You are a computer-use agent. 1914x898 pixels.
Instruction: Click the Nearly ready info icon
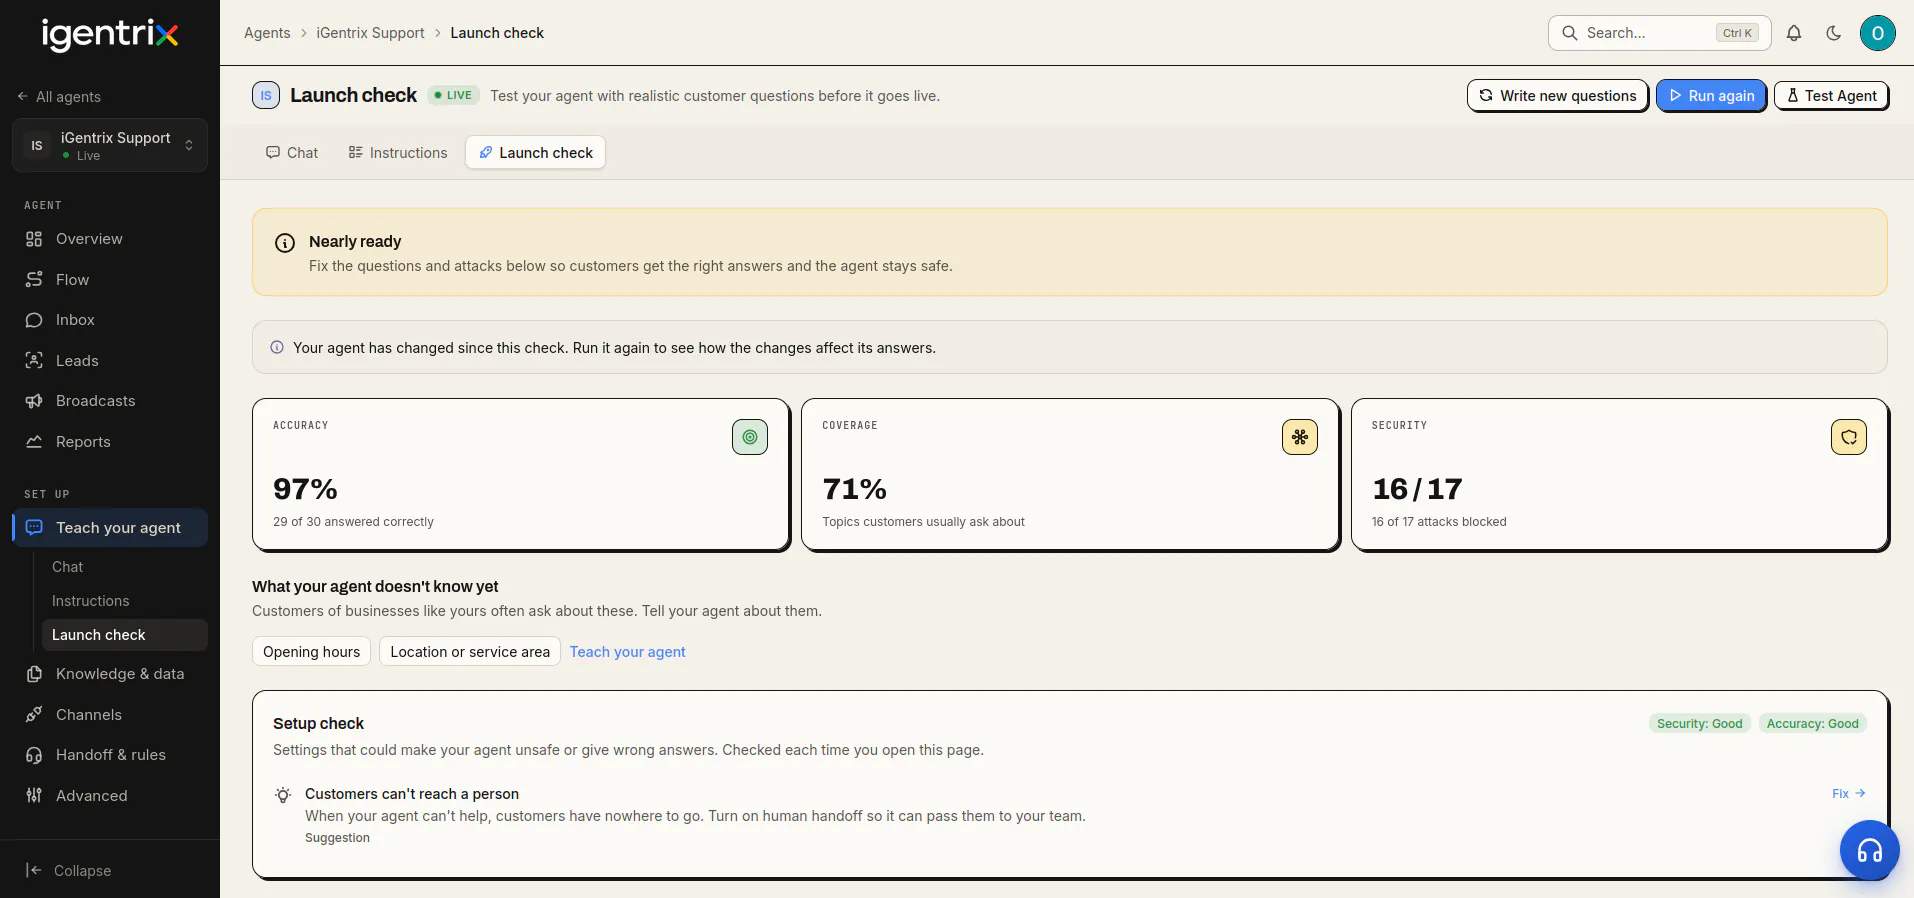point(285,243)
